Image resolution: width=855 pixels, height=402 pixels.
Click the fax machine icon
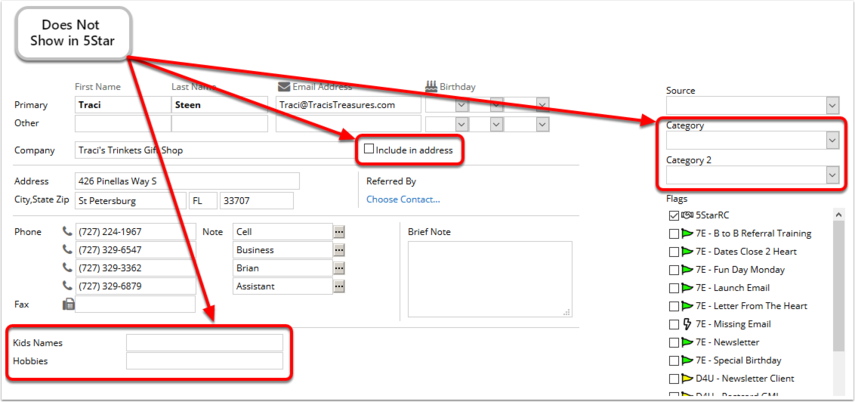pyautogui.click(x=68, y=304)
